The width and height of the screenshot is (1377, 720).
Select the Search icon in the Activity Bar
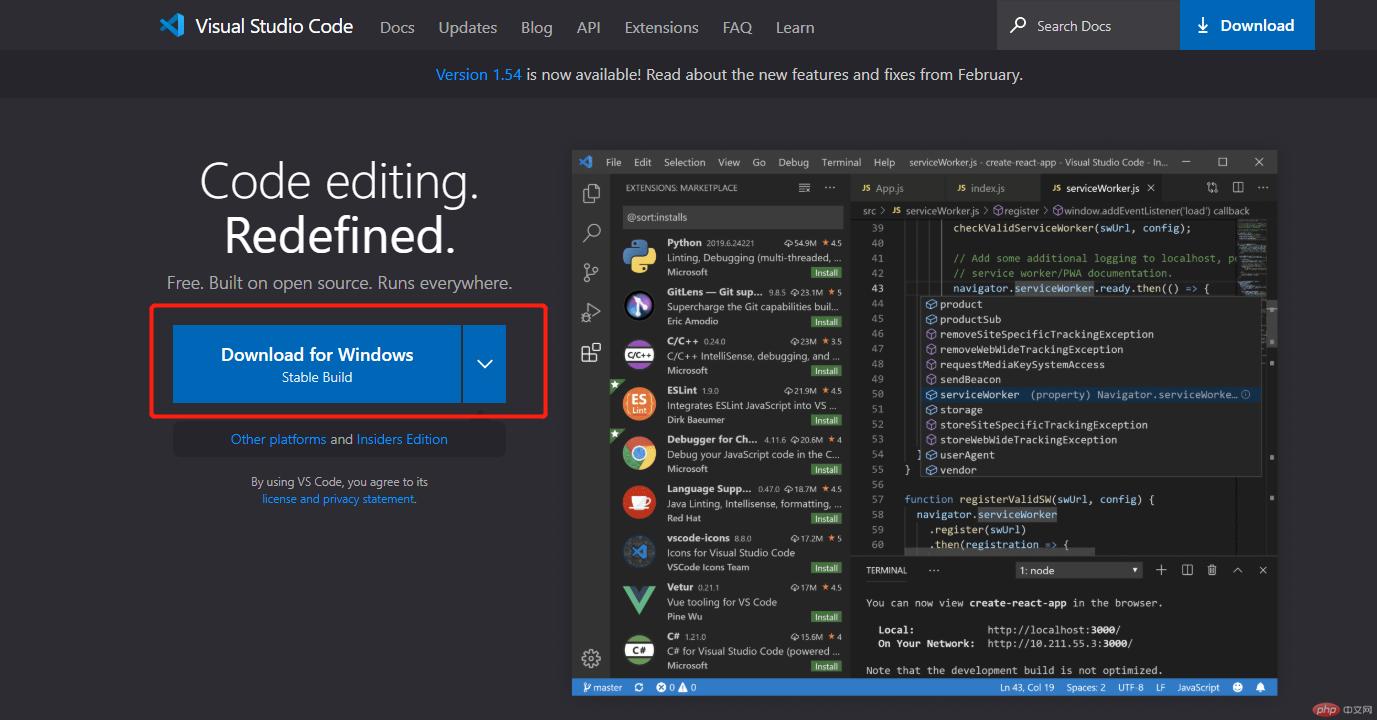(x=591, y=232)
